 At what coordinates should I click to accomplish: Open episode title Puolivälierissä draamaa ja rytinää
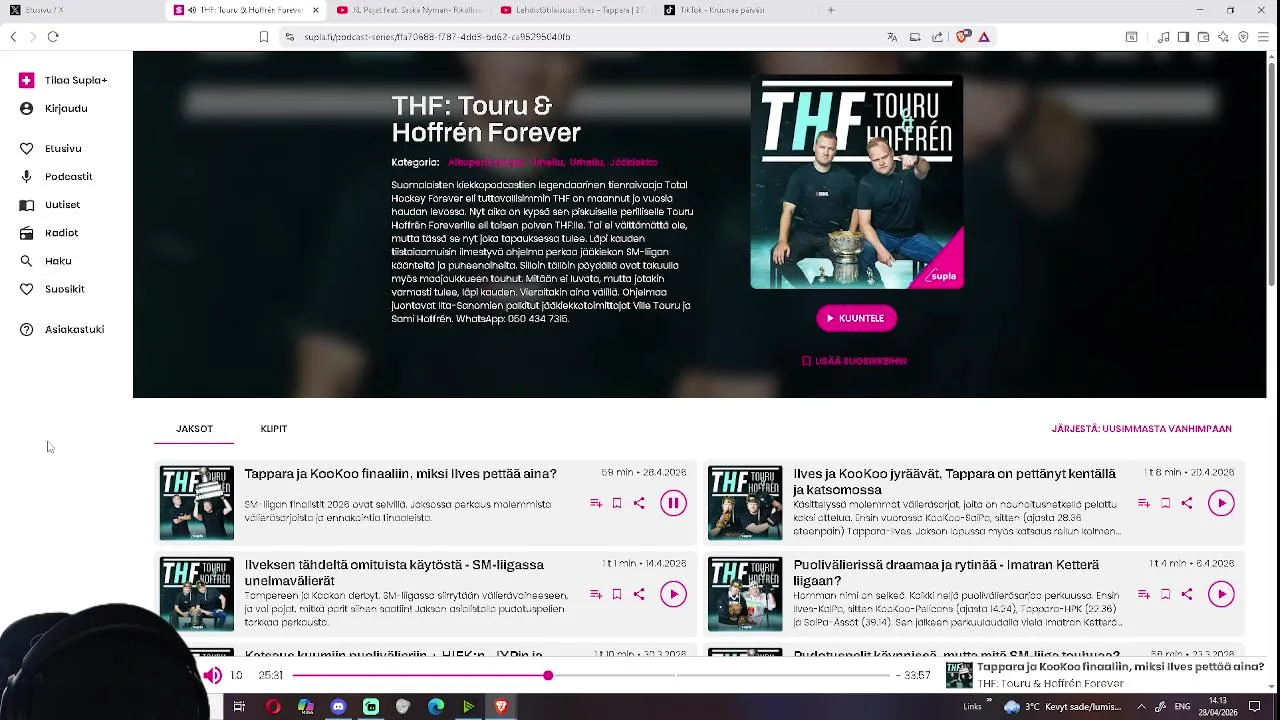tap(946, 573)
